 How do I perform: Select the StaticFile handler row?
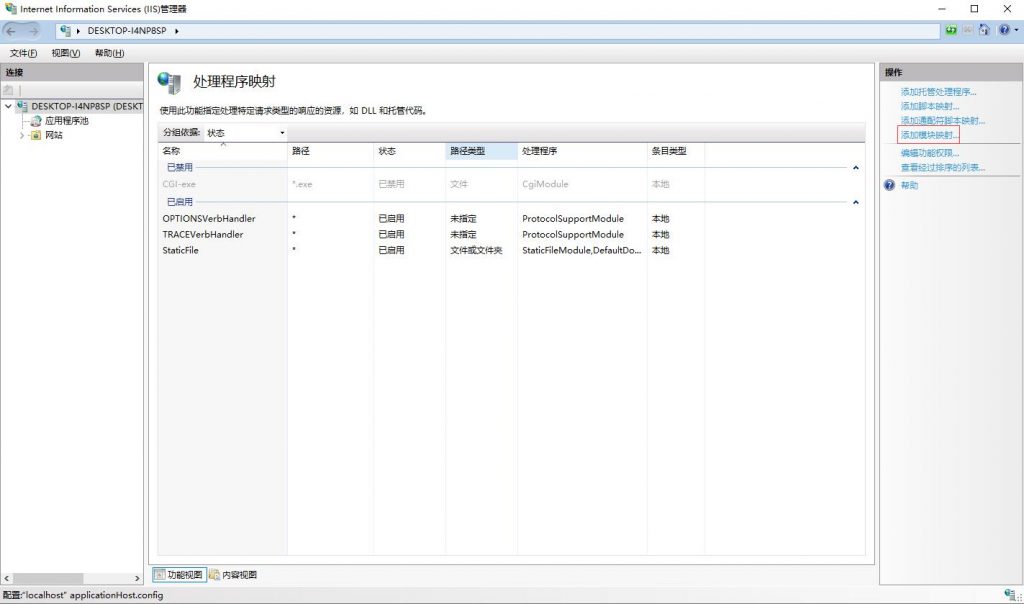[511, 250]
